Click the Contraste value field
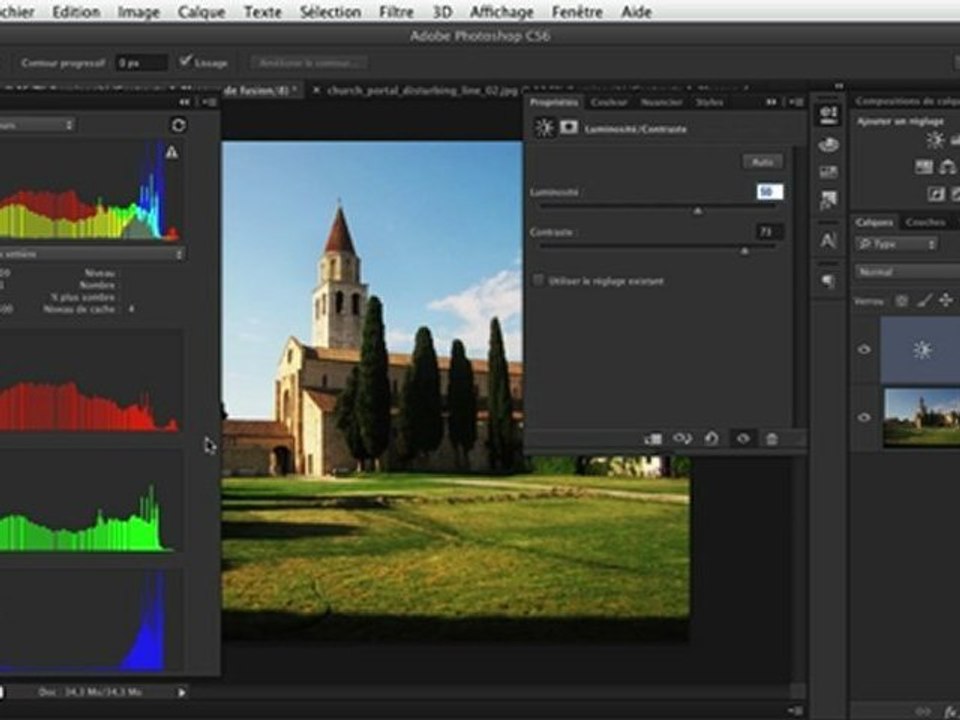Screen dimensions: 960x720 click(x=769, y=231)
